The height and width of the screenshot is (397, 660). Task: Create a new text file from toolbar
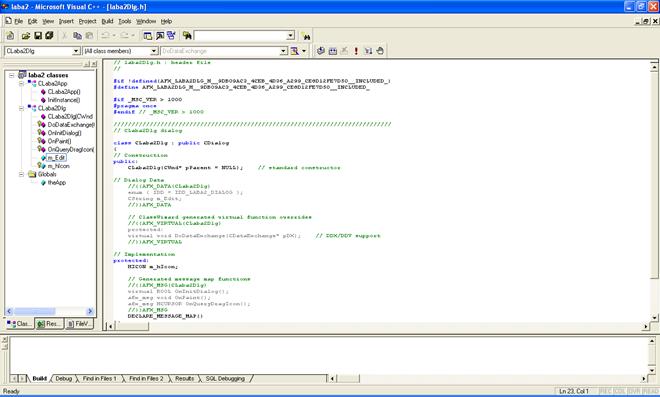tap(10, 36)
